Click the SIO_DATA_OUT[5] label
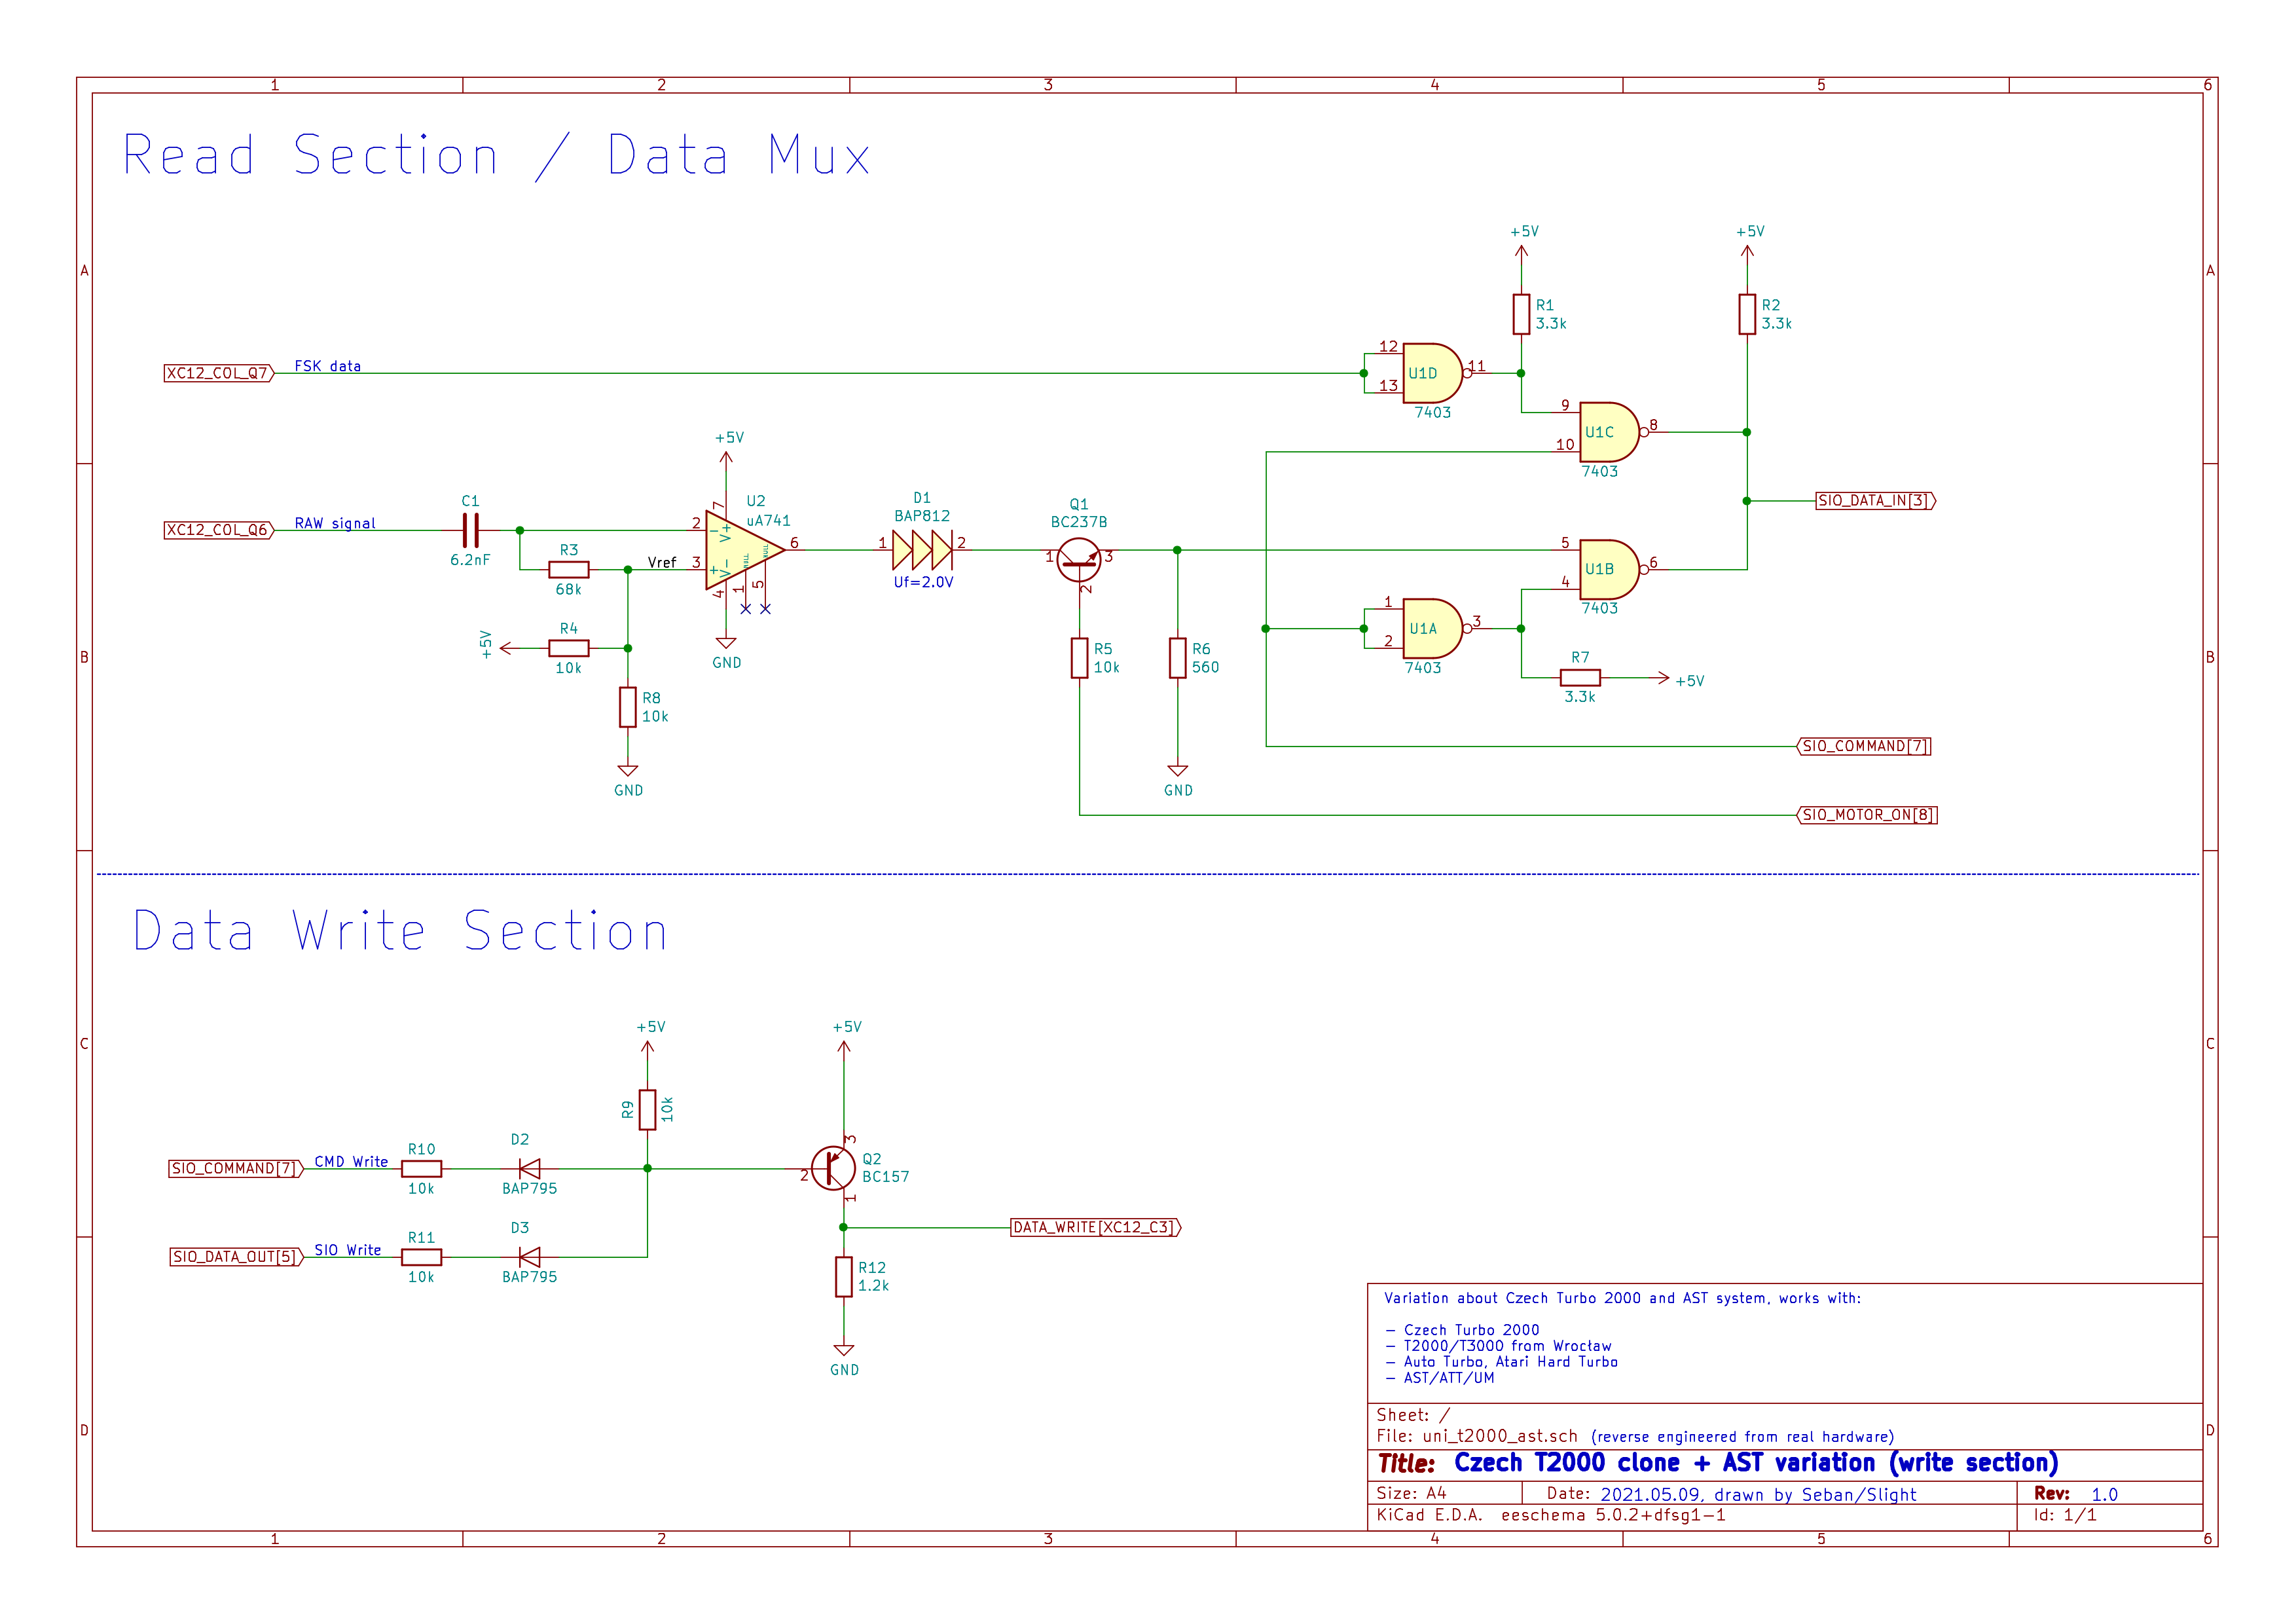Screen dimensions: 2296x1624 coord(236,1257)
